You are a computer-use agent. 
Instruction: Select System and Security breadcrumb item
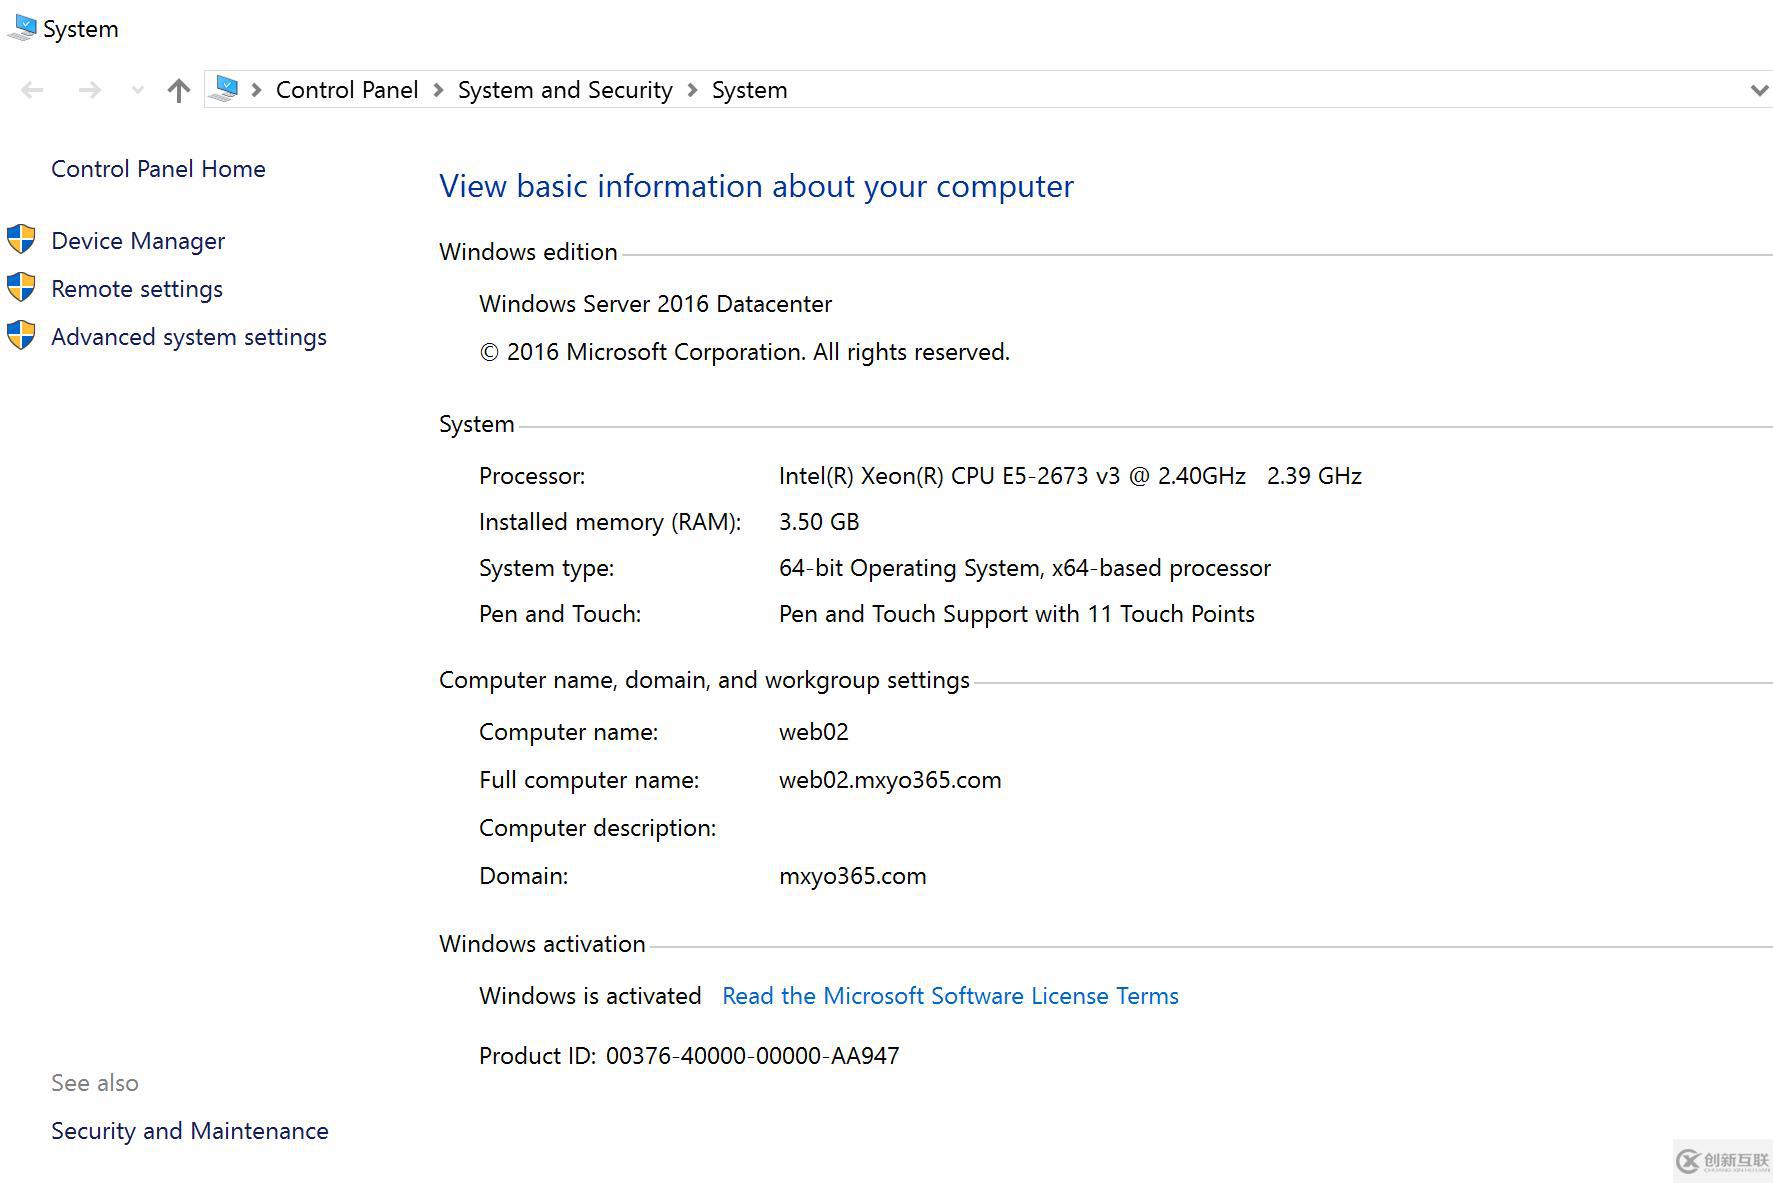click(x=565, y=90)
